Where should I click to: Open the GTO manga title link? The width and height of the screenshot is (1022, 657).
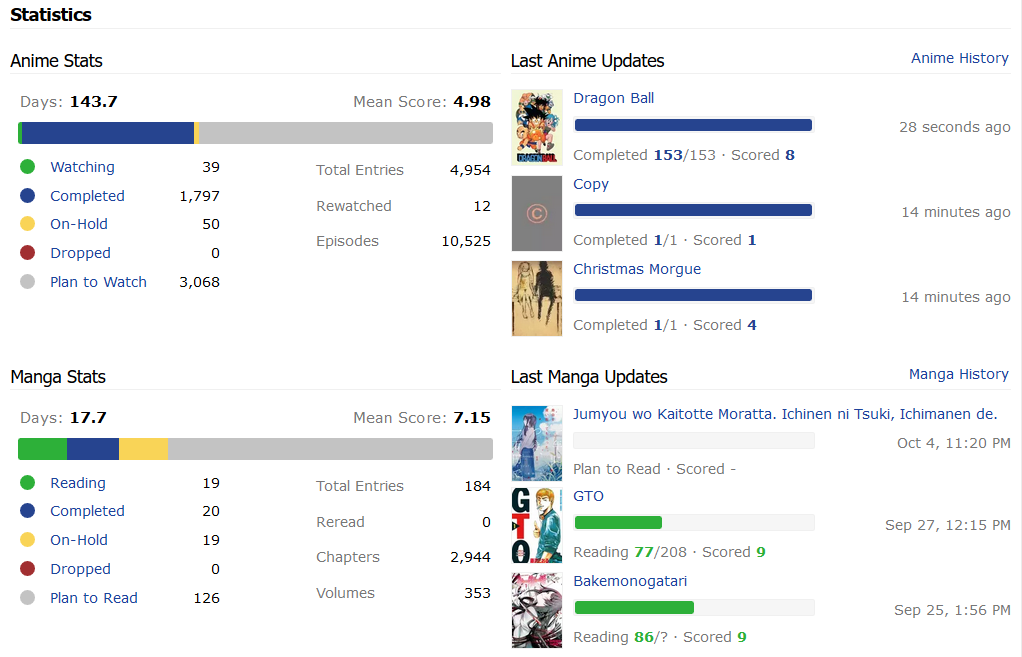(x=588, y=496)
